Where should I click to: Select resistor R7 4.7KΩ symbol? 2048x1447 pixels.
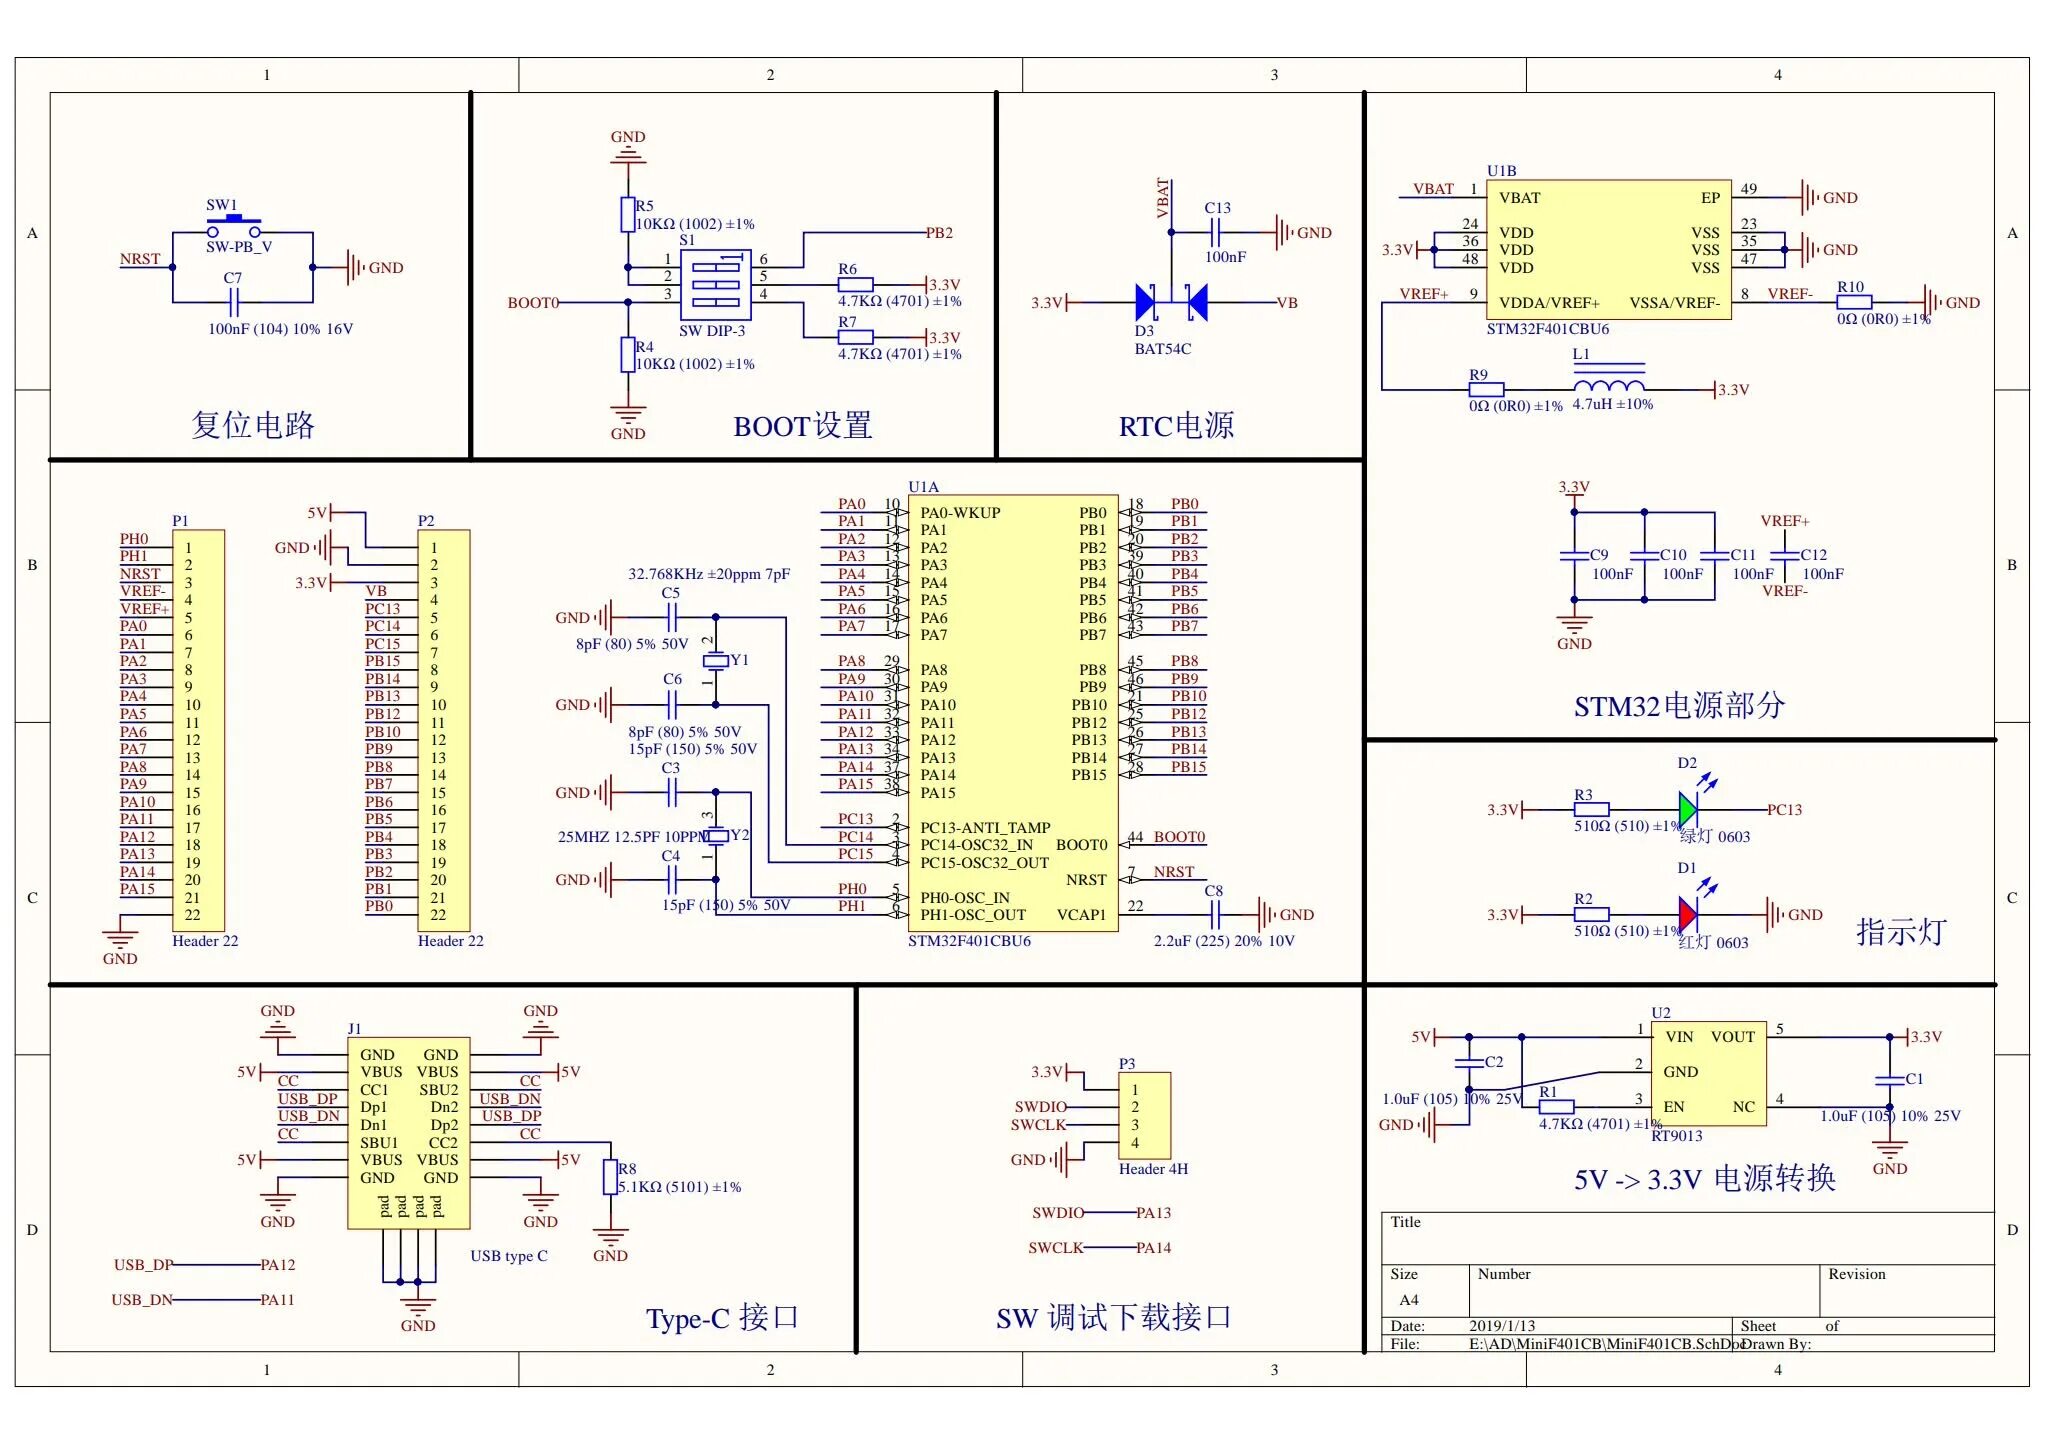click(x=855, y=337)
